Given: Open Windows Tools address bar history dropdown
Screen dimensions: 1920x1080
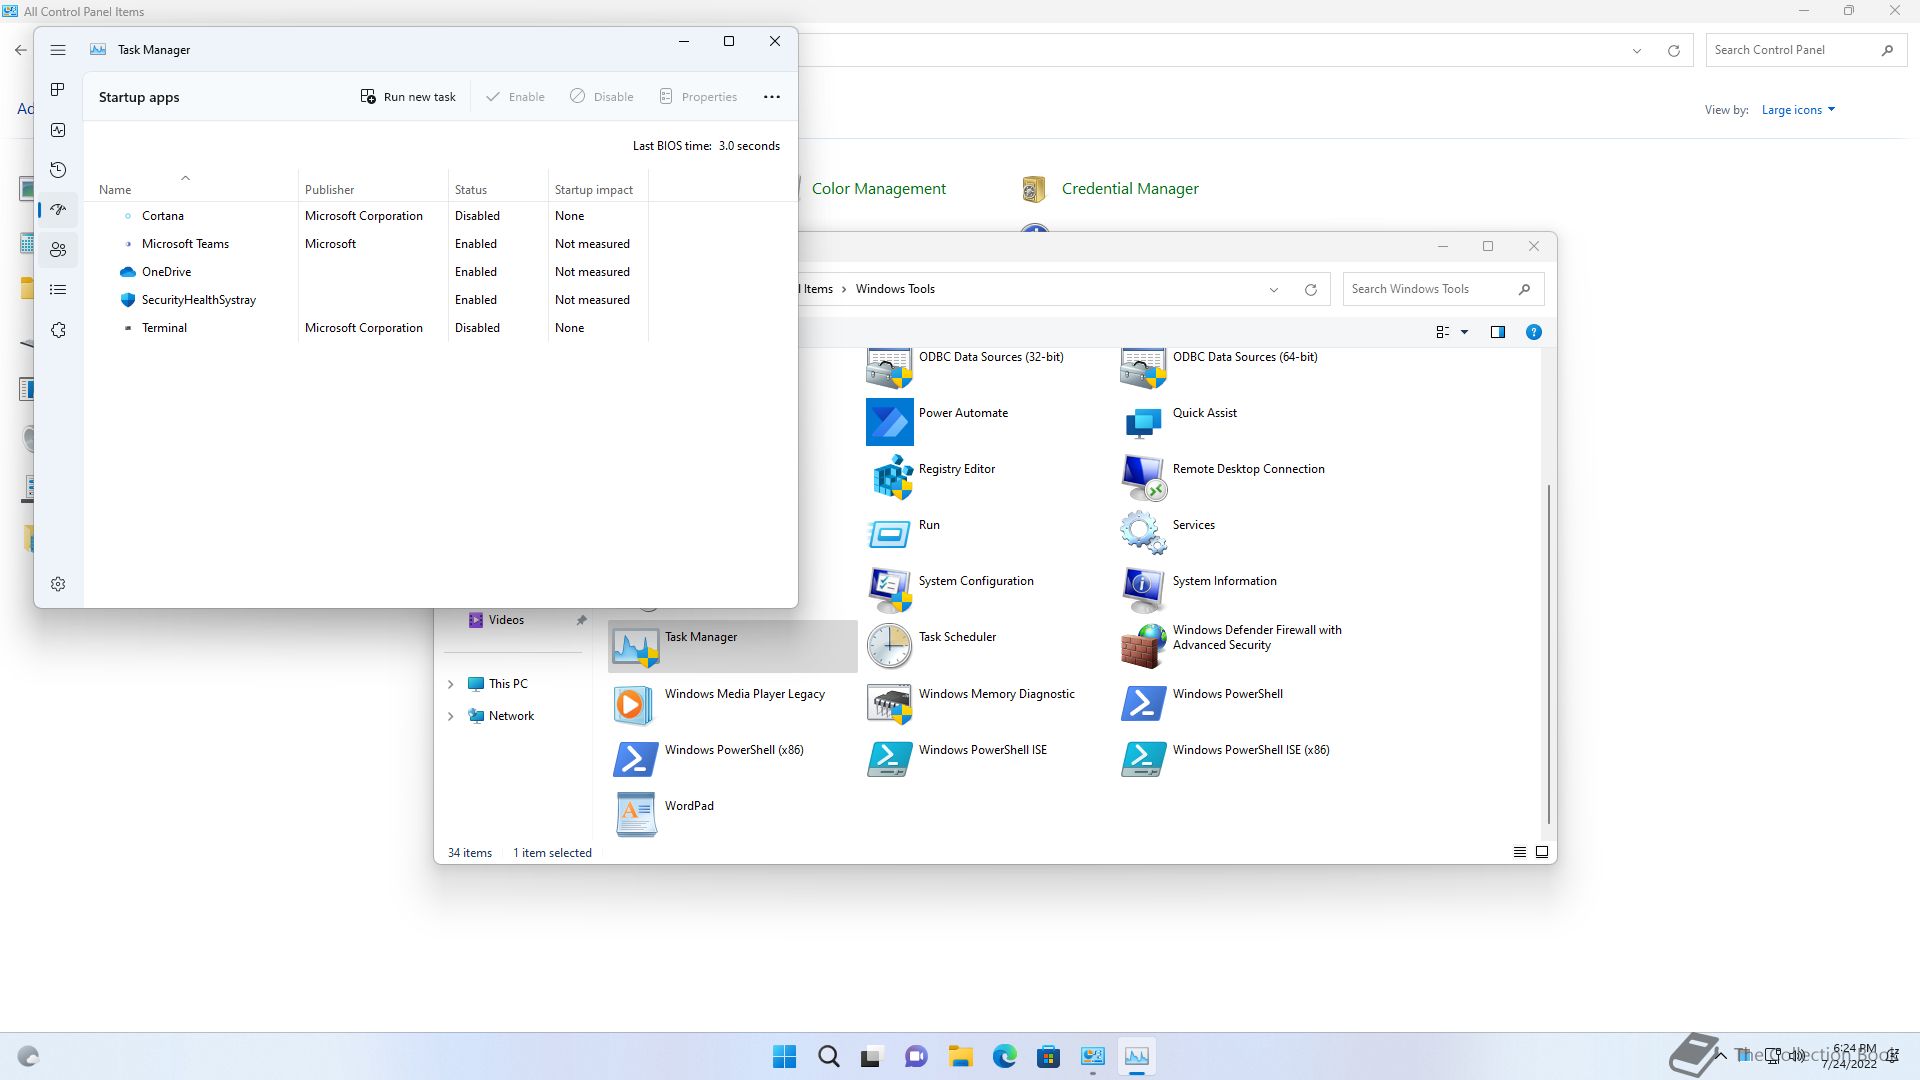Looking at the screenshot, I should 1274,290.
